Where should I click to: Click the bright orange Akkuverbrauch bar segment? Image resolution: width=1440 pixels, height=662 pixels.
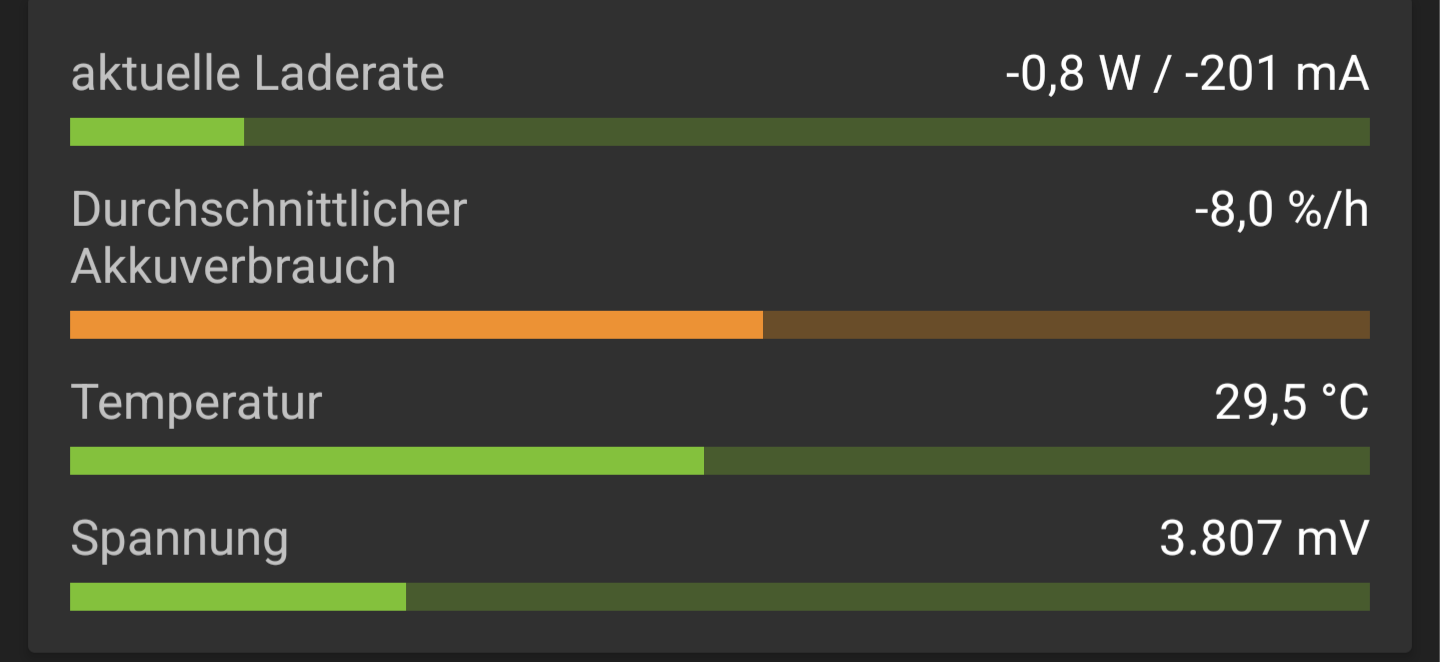click(x=416, y=325)
